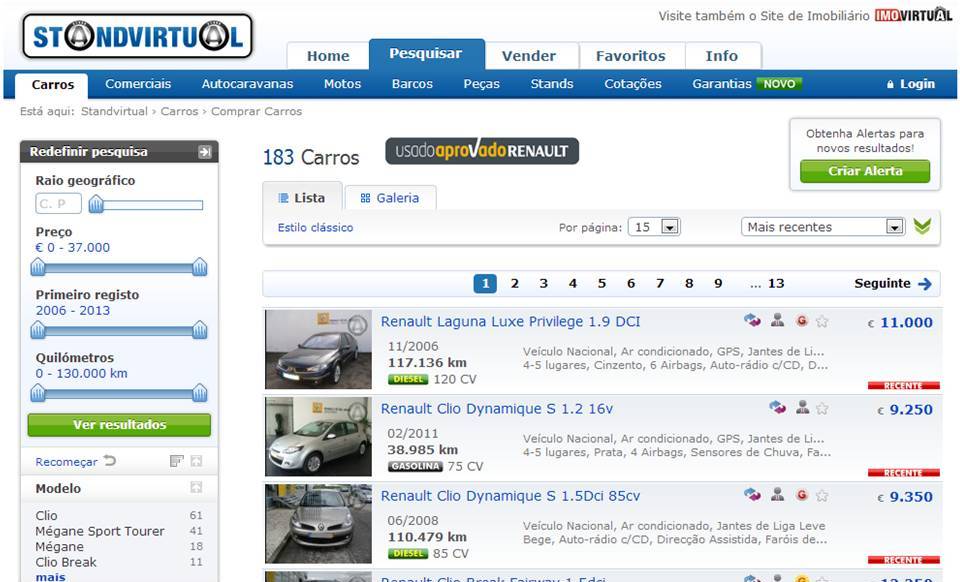The image size is (960, 582).
Task: Click the Standvirtual logo
Action: click(x=138, y=37)
